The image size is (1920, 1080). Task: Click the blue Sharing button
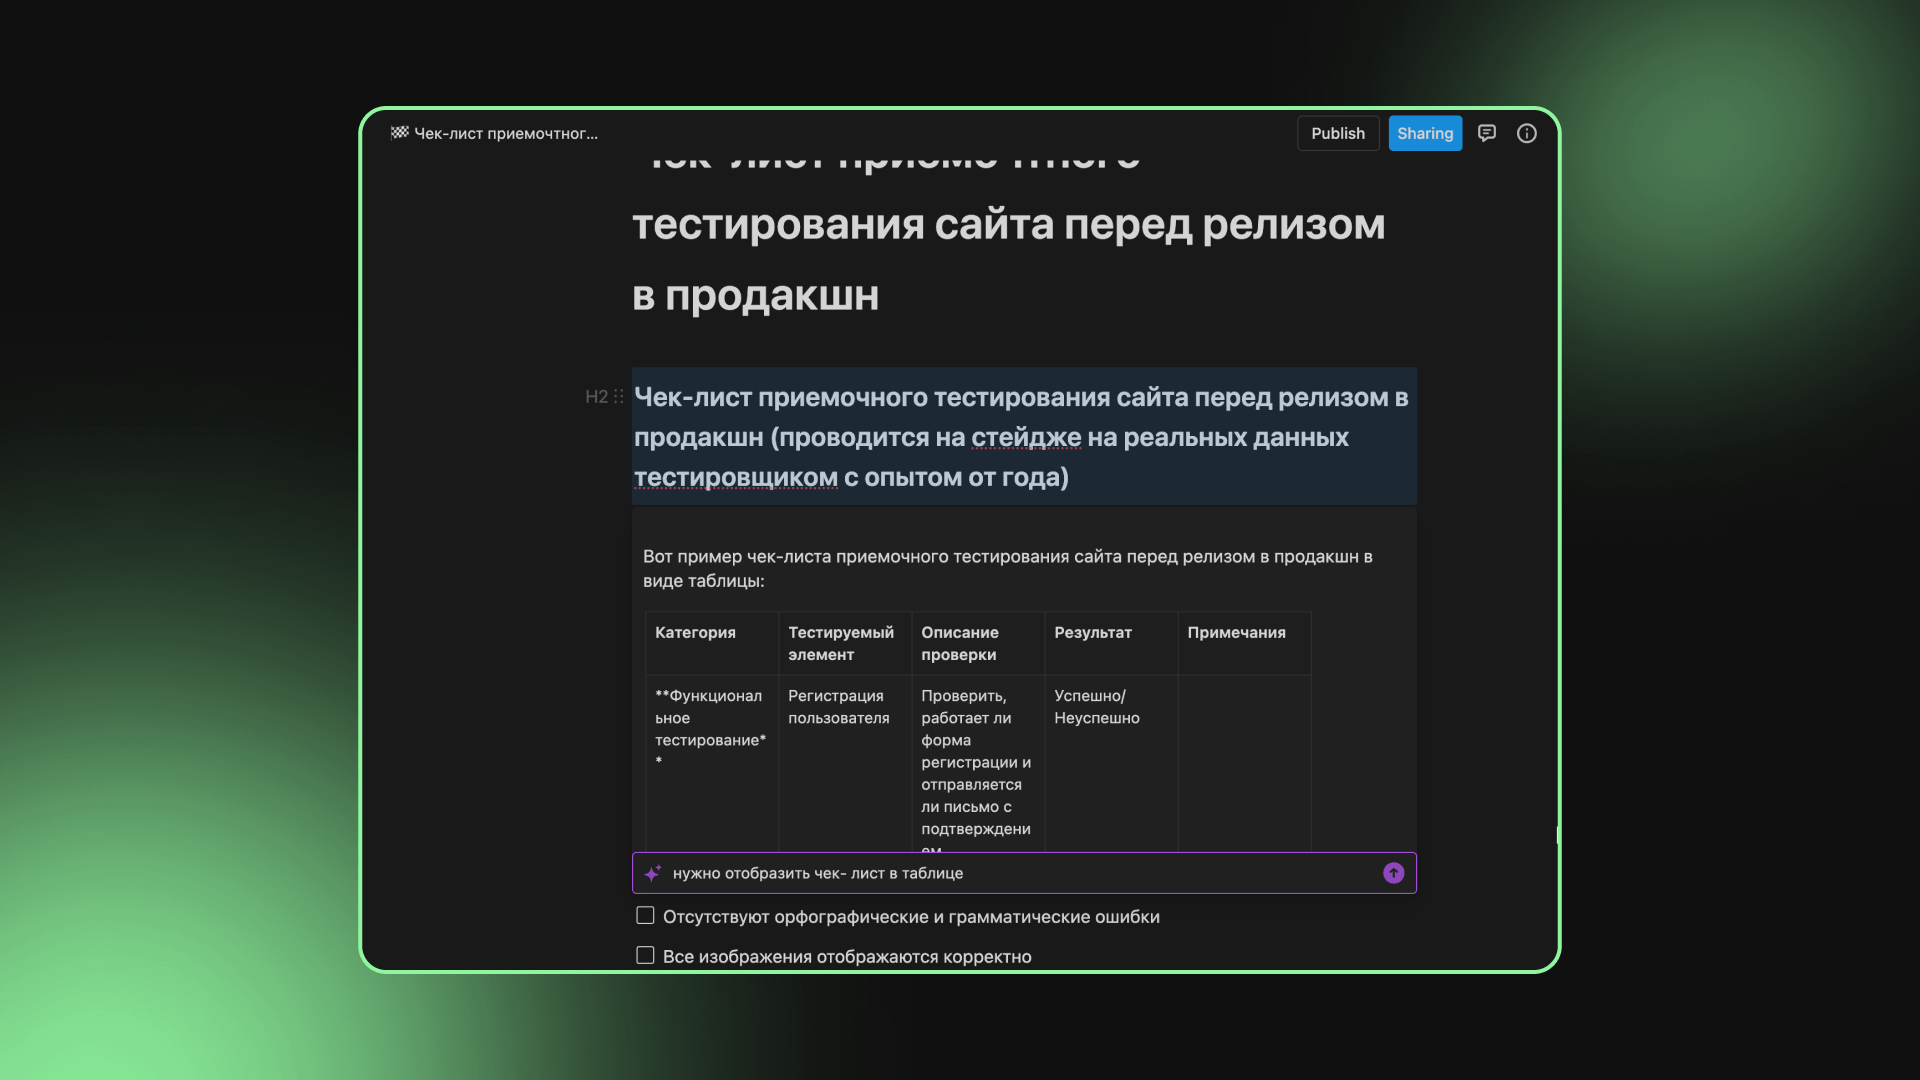1424,133
